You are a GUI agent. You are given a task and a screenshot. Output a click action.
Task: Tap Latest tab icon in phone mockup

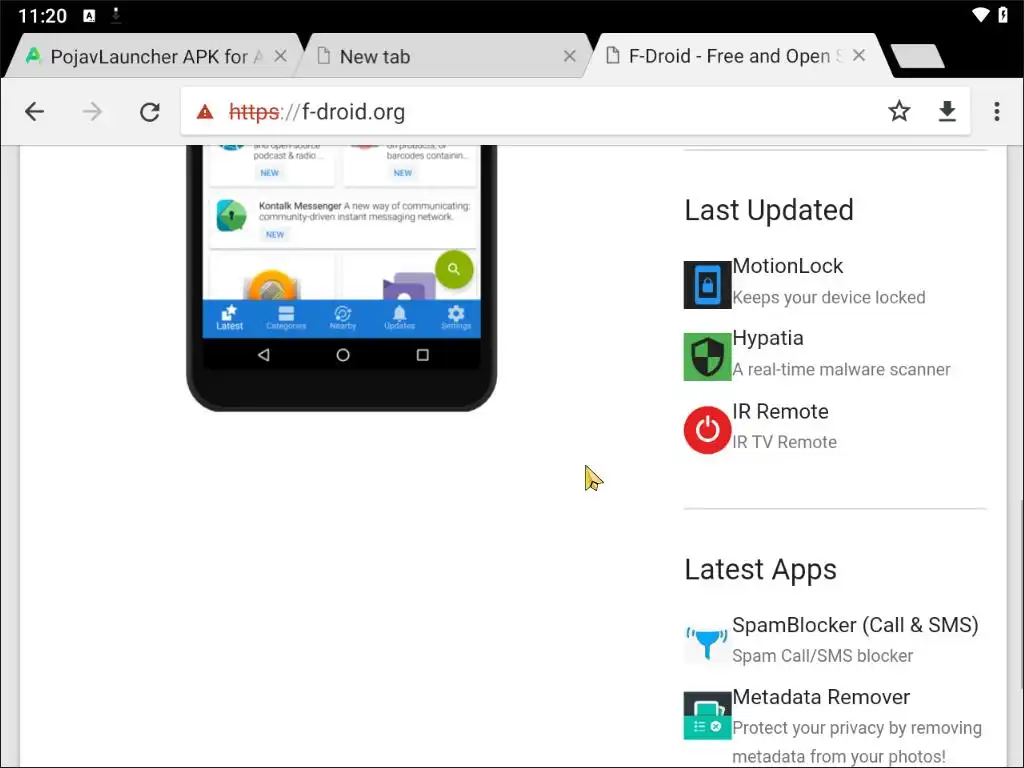point(230,317)
